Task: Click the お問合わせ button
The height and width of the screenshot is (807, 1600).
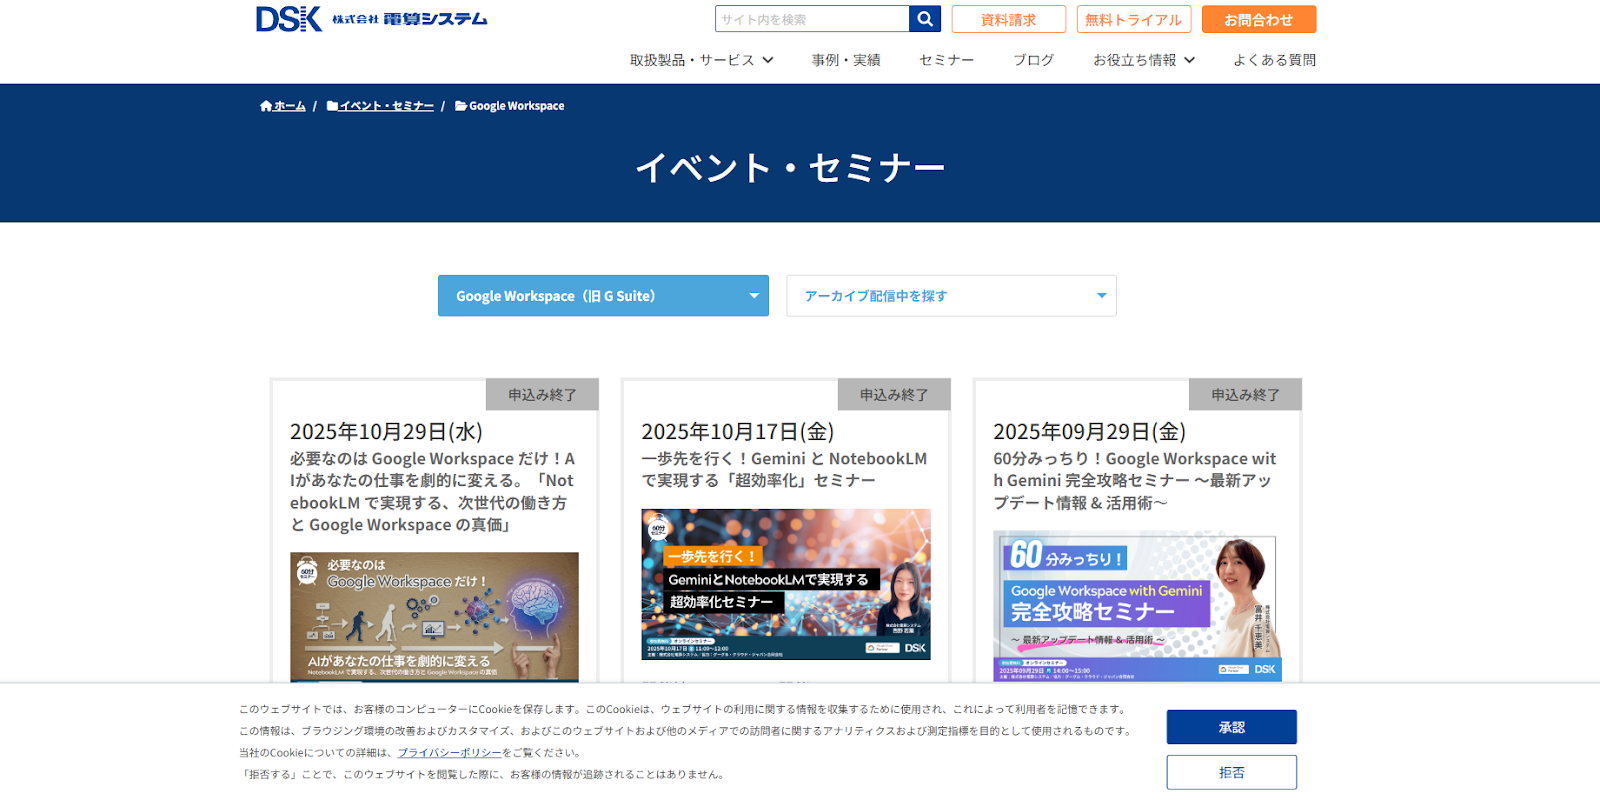Action: point(1259,19)
